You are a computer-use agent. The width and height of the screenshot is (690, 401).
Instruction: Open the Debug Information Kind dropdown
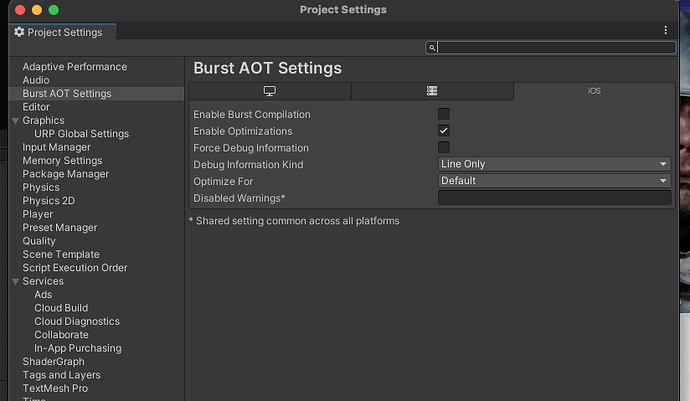(x=554, y=164)
